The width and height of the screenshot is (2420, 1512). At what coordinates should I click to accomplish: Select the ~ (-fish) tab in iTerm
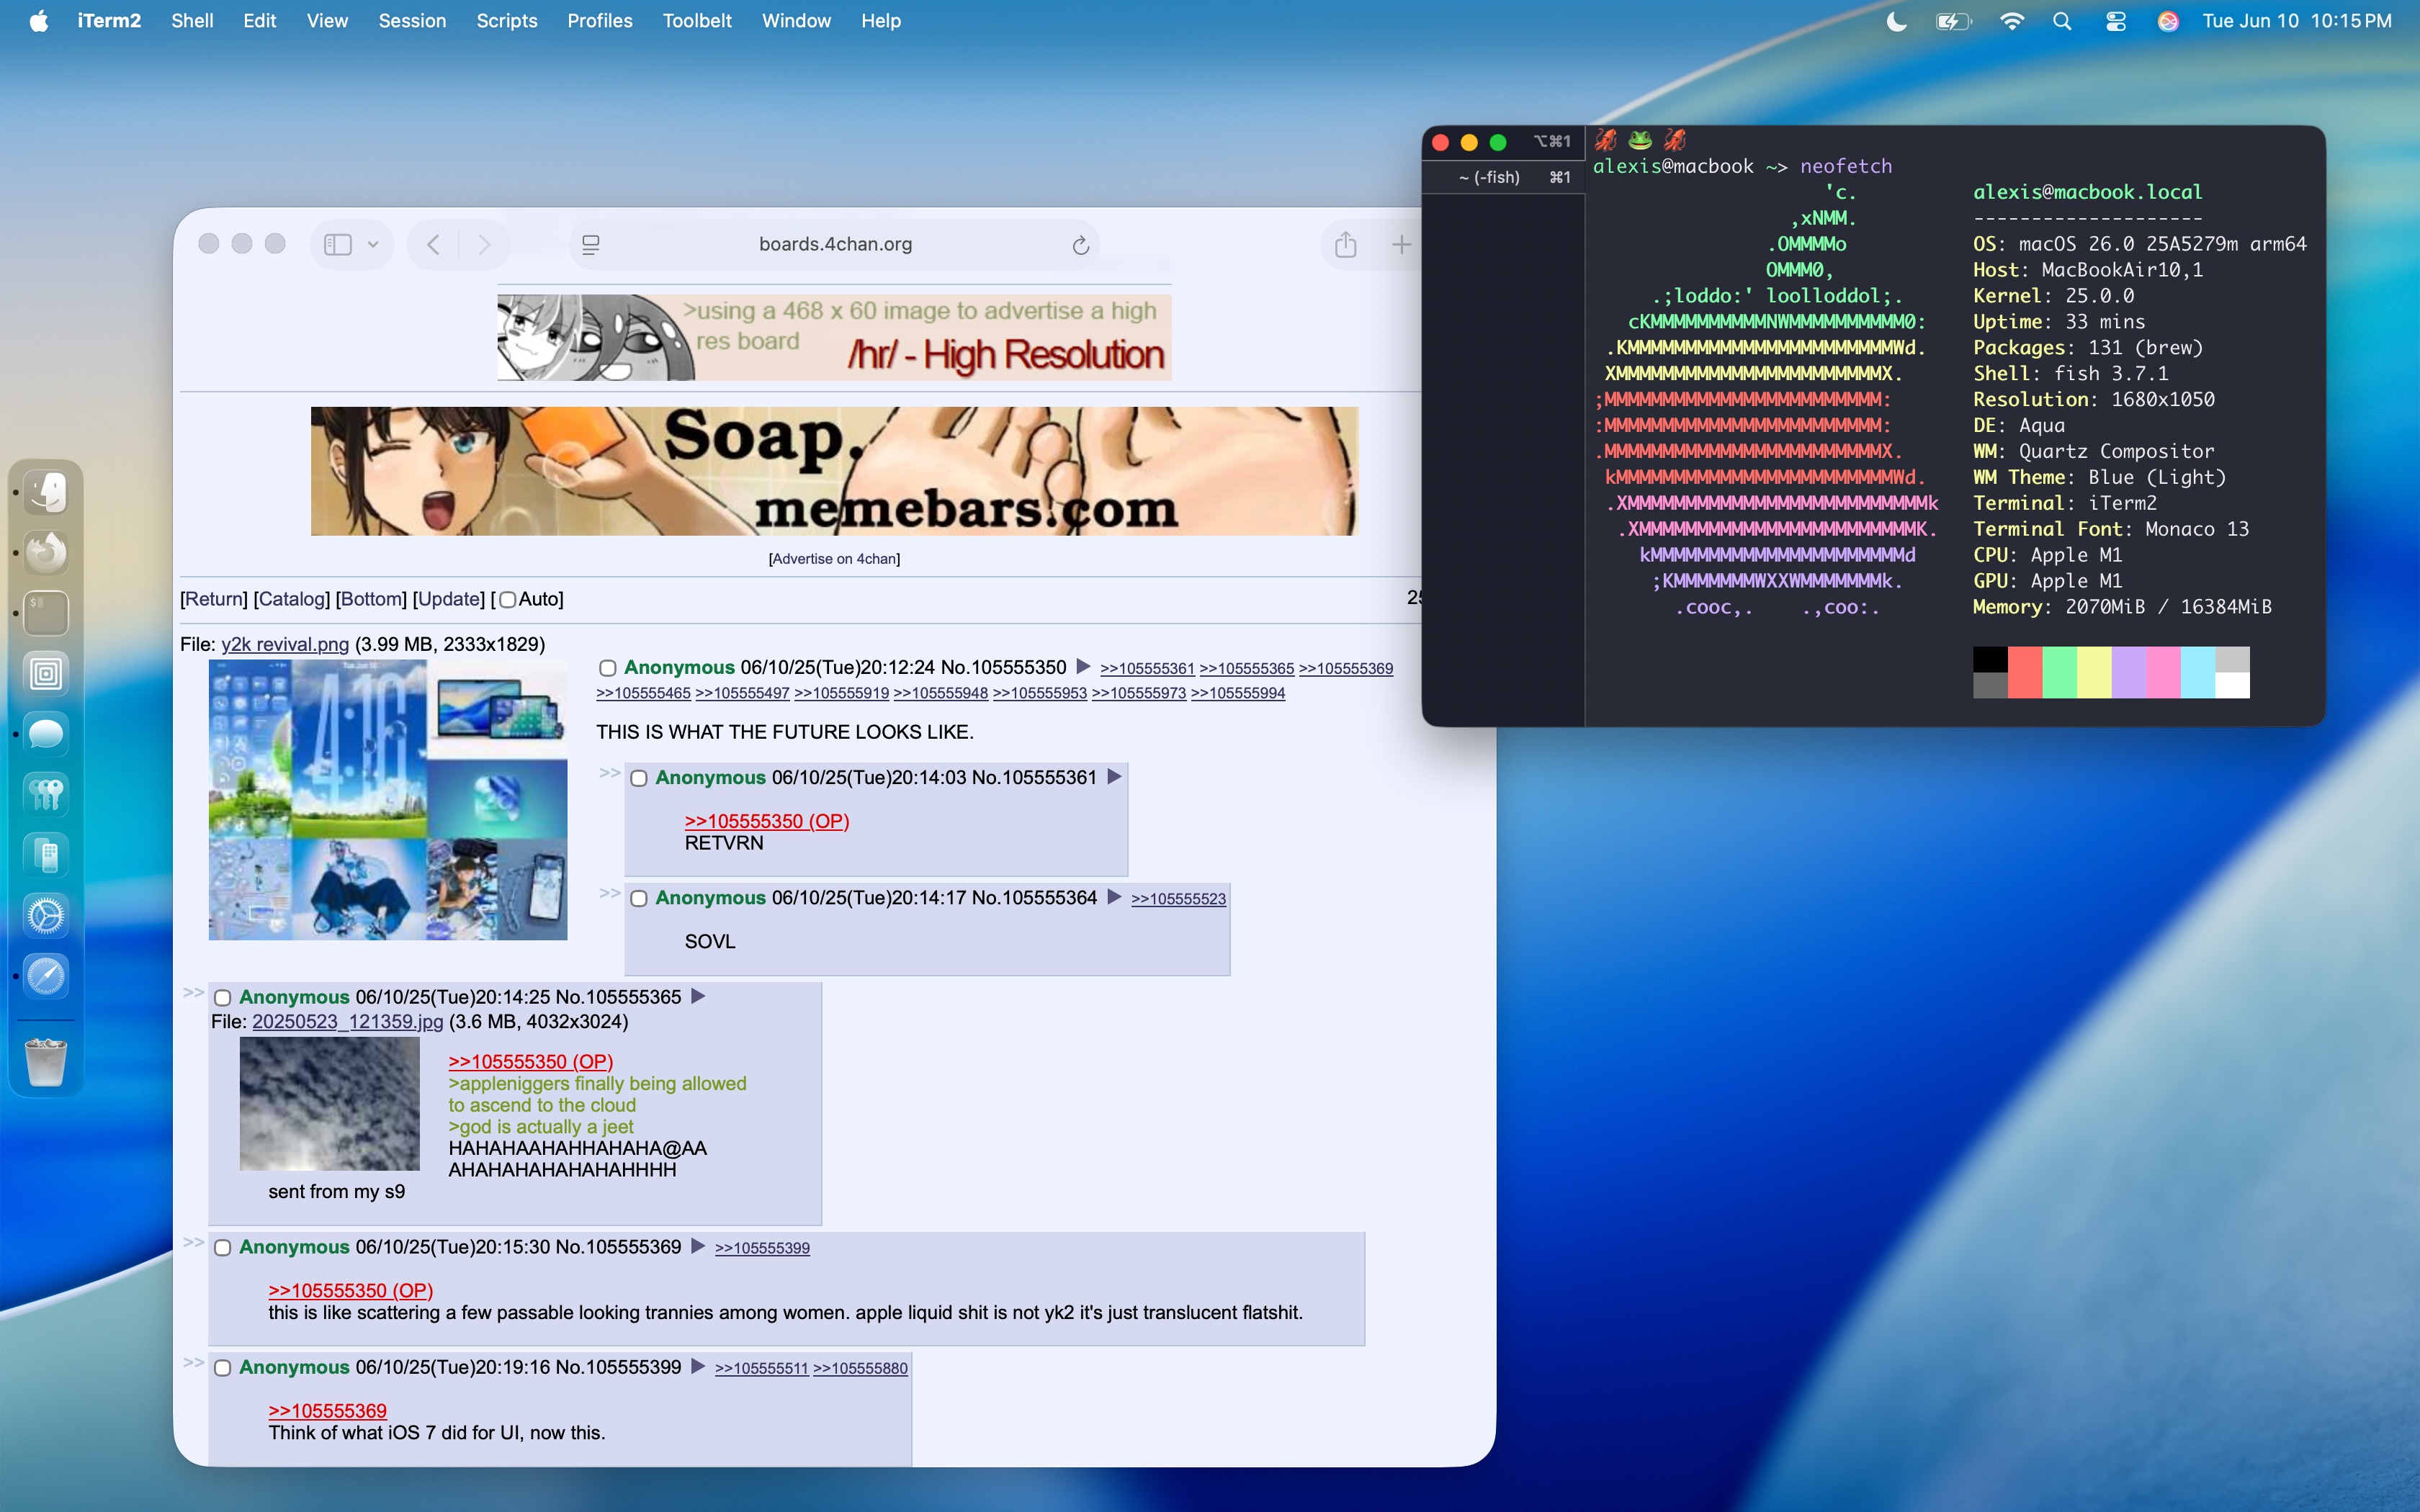tap(1503, 177)
